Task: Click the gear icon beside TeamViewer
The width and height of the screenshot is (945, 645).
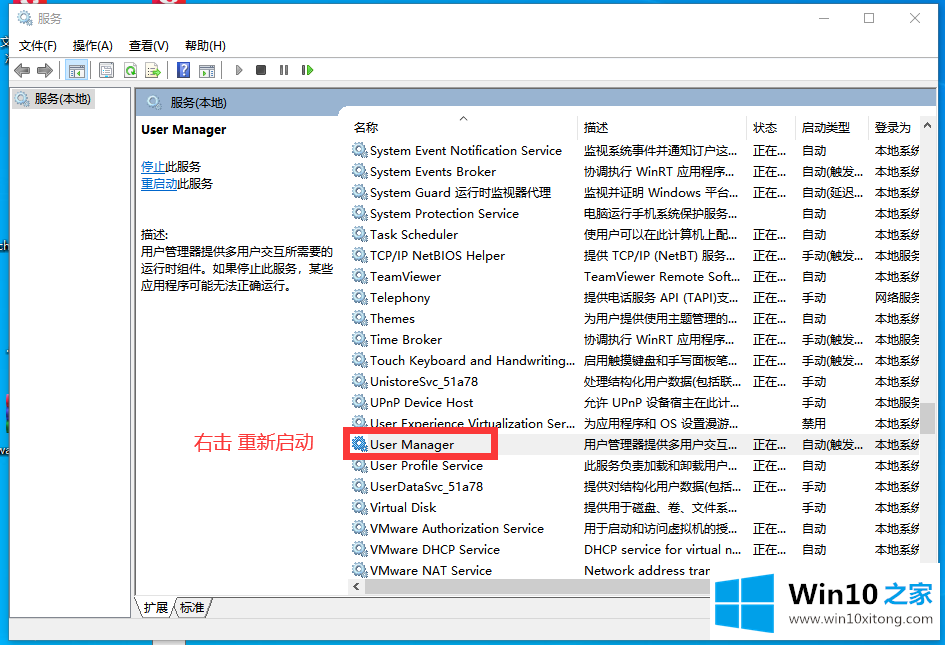Action: [x=360, y=276]
